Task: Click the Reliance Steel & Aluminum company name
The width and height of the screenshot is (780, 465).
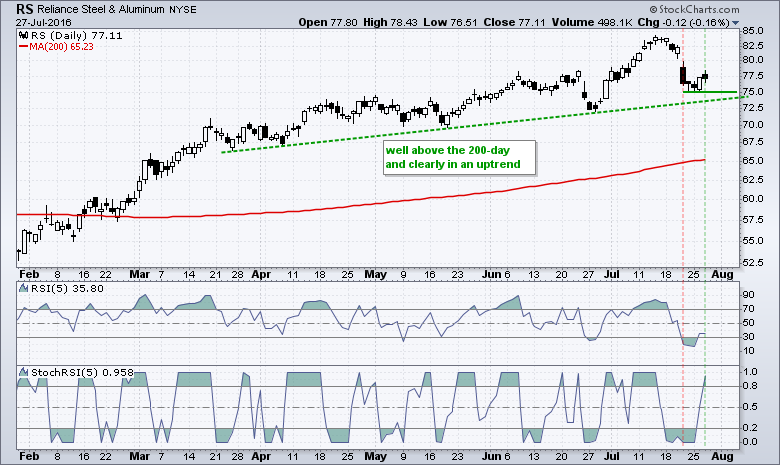Action: point(103,9)
